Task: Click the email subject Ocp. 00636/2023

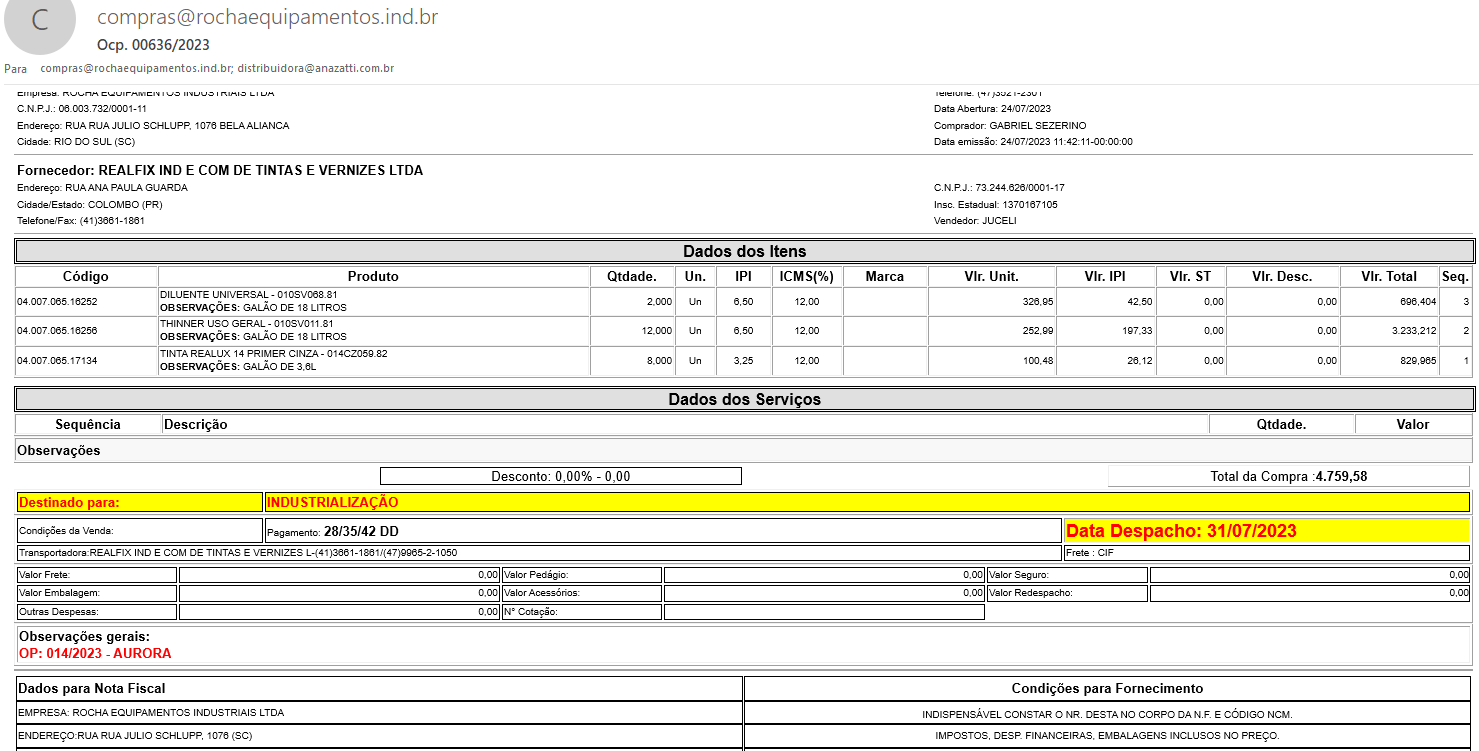Action: pyautogui.click(x=153, y=45)
